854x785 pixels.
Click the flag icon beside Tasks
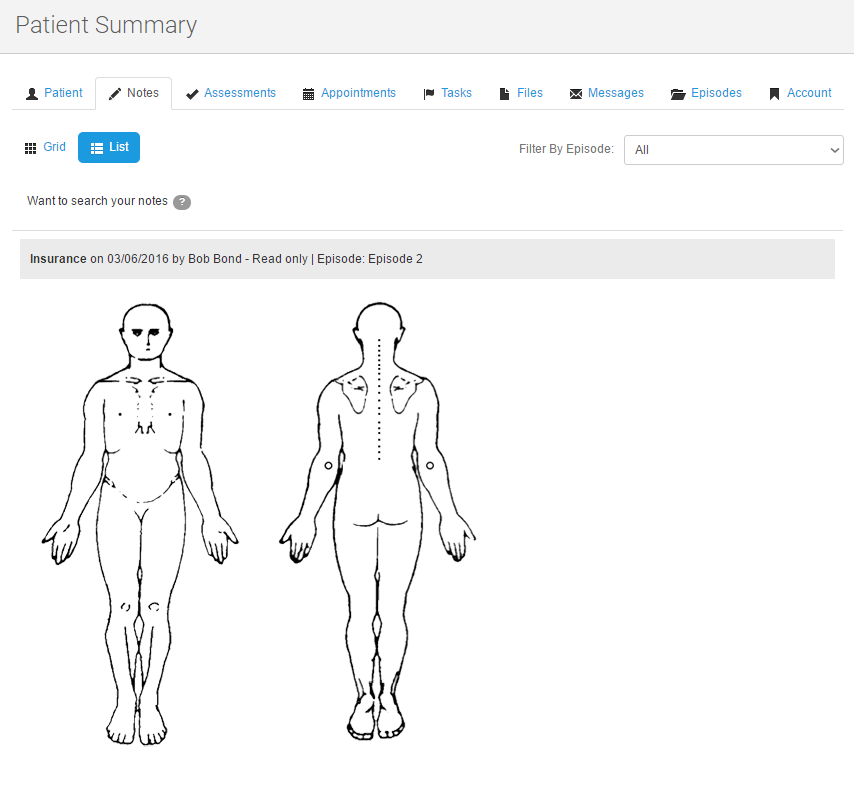429,94
